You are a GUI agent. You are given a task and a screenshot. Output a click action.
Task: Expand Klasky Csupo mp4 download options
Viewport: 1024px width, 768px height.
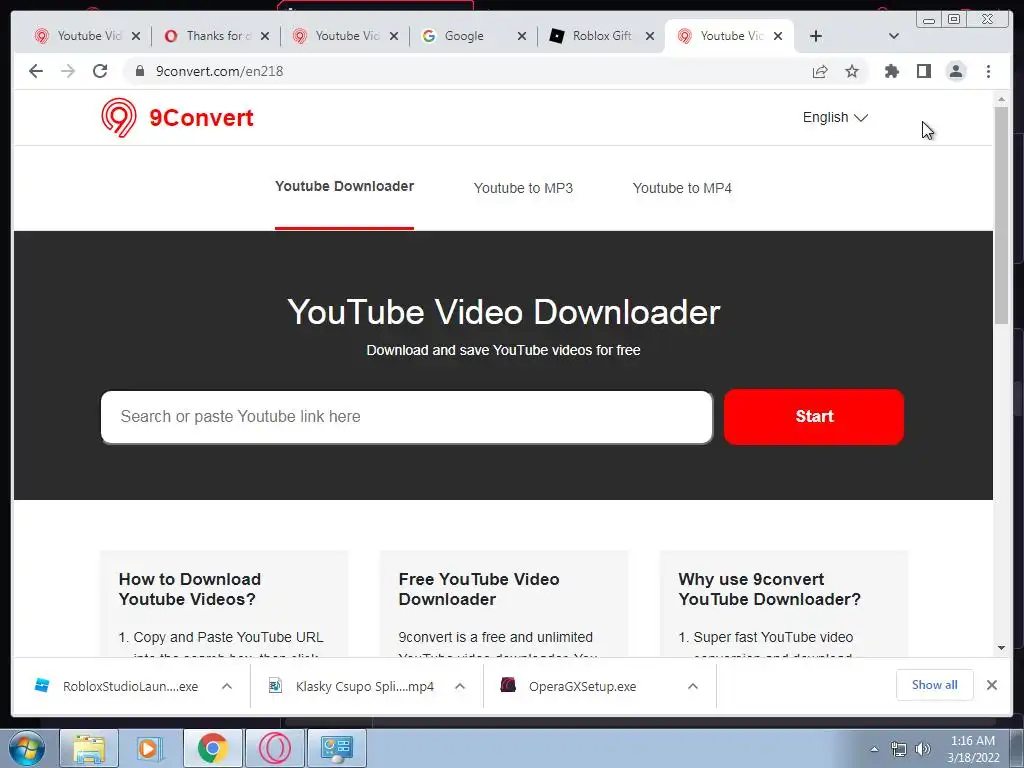pos(460,686)
